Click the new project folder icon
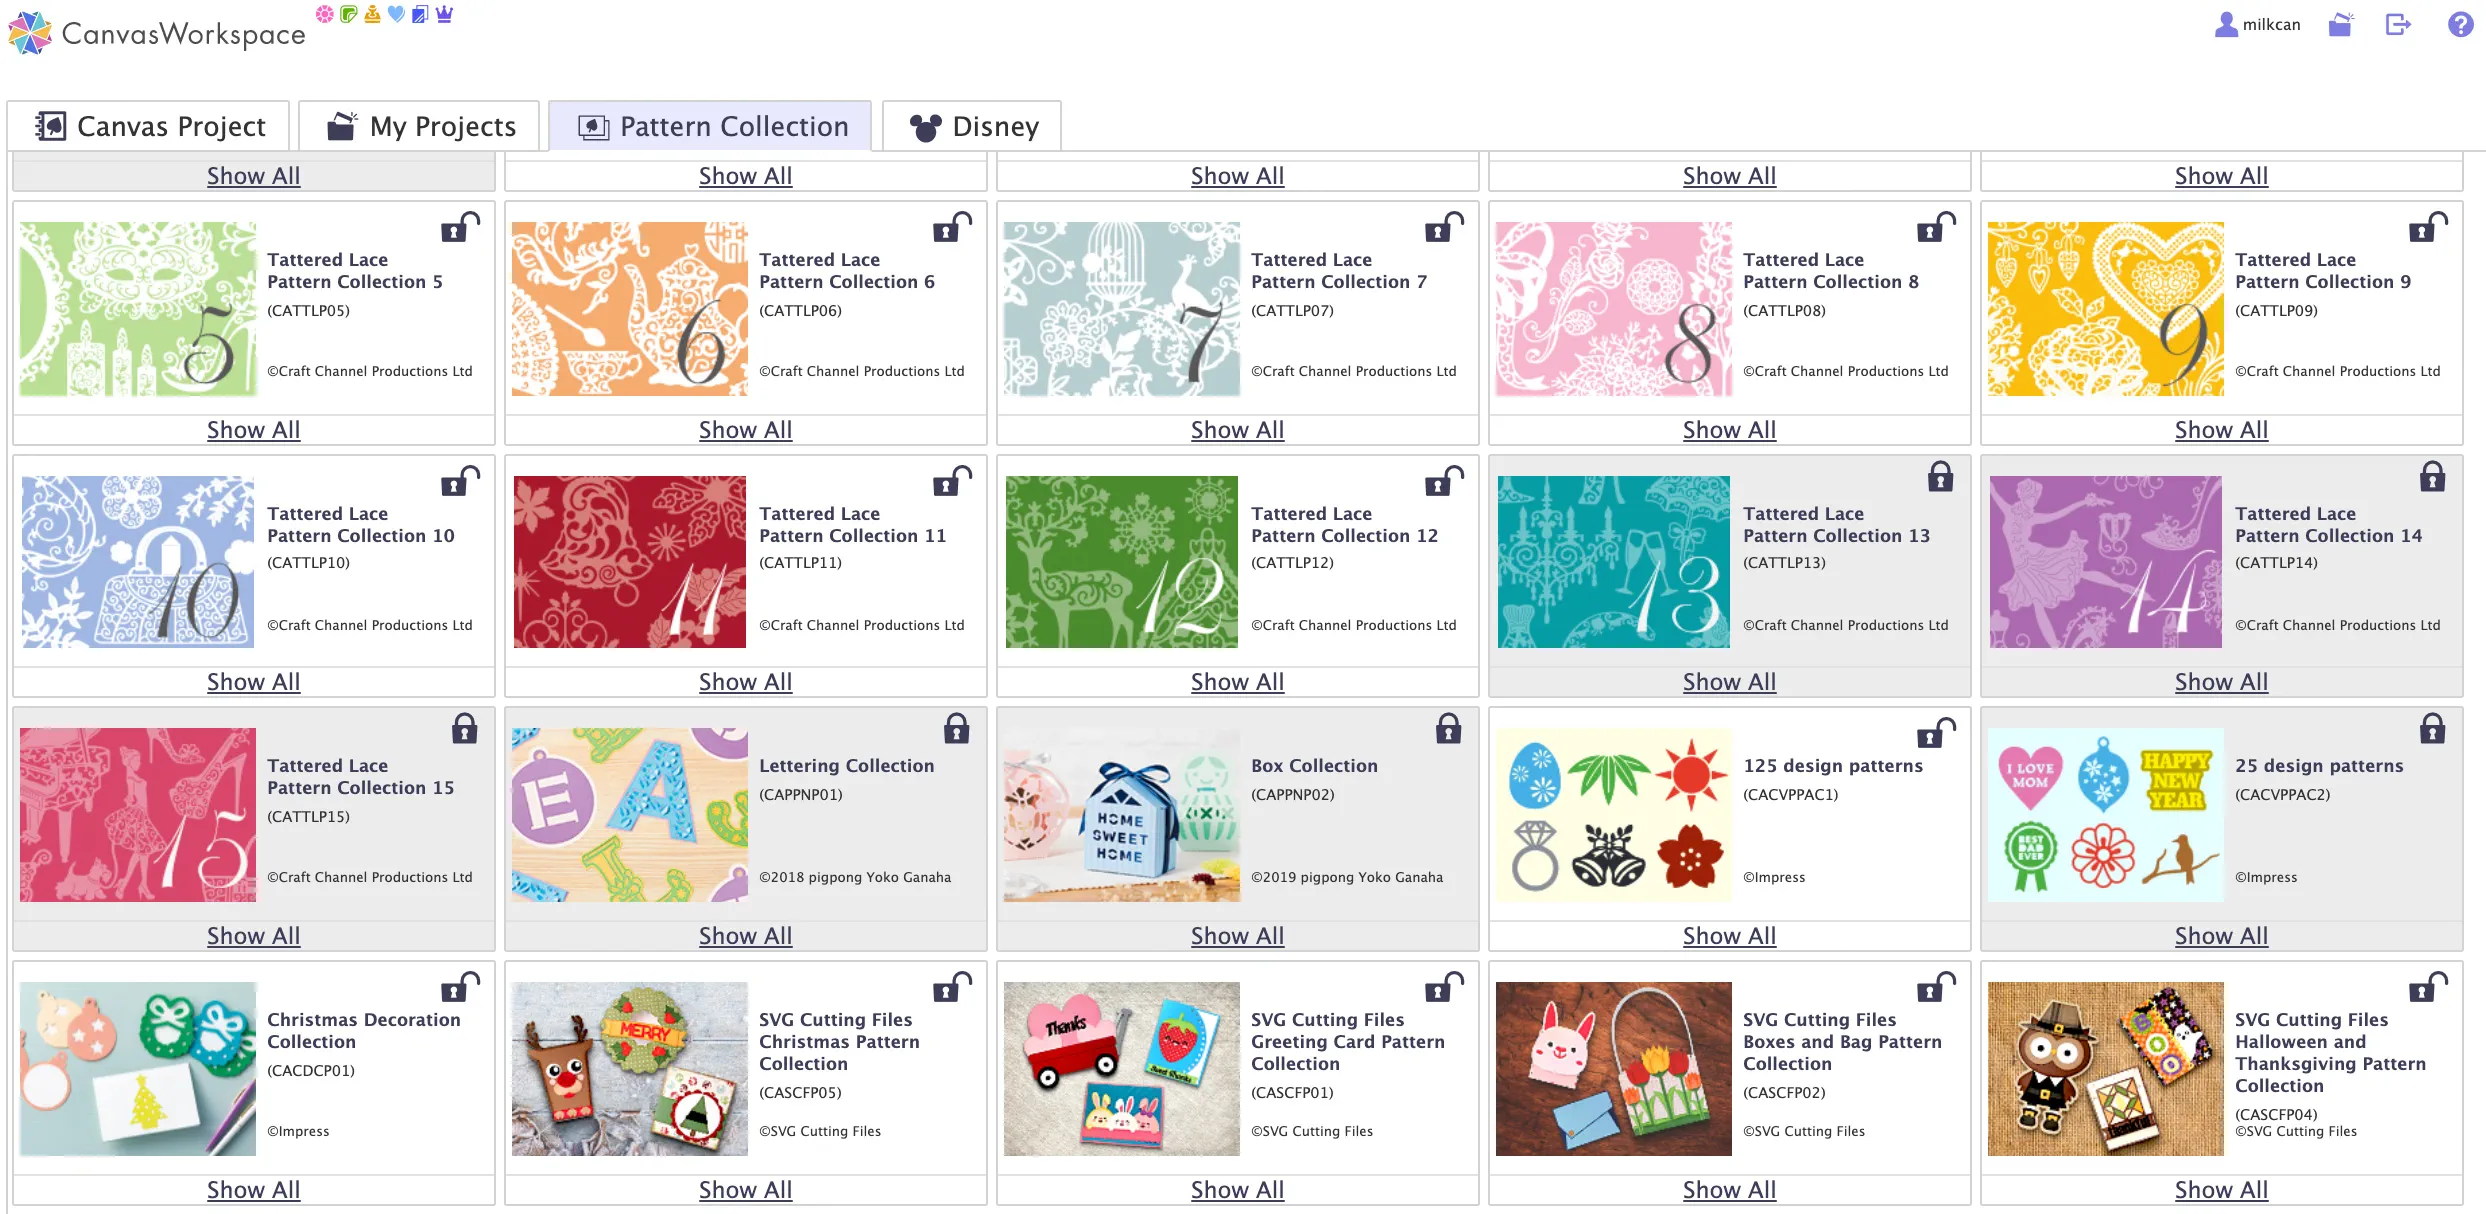This screenshot has height=1214, width=2486. 2340,24
